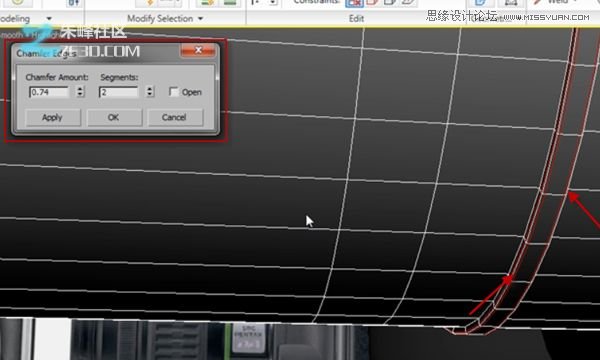Increase Segments with spinner up arrow

(x=150, y=89)
